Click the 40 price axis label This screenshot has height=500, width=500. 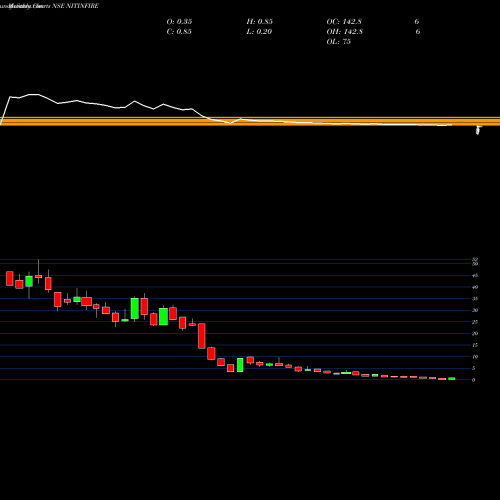coord(475,287)
